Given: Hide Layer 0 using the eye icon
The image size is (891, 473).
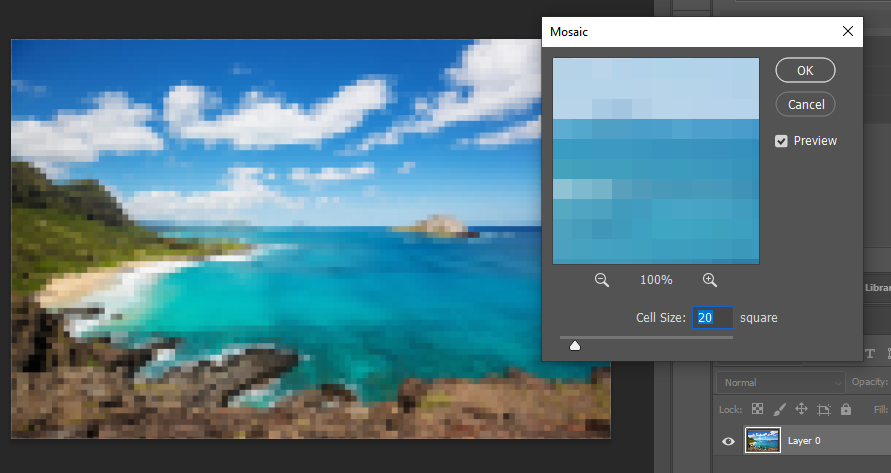Looking at the screenshot, I should click(x=729, y=441).
